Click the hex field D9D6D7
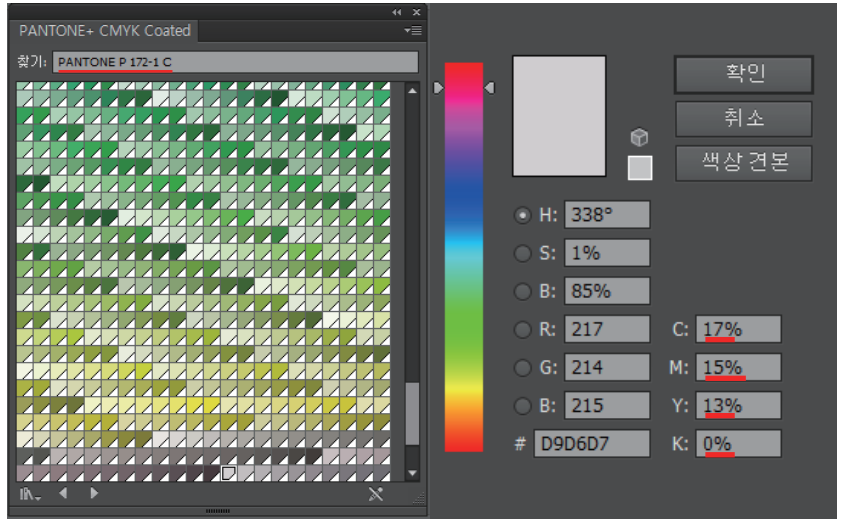This screenshot has height=527, width=844. tap(592, 444)
